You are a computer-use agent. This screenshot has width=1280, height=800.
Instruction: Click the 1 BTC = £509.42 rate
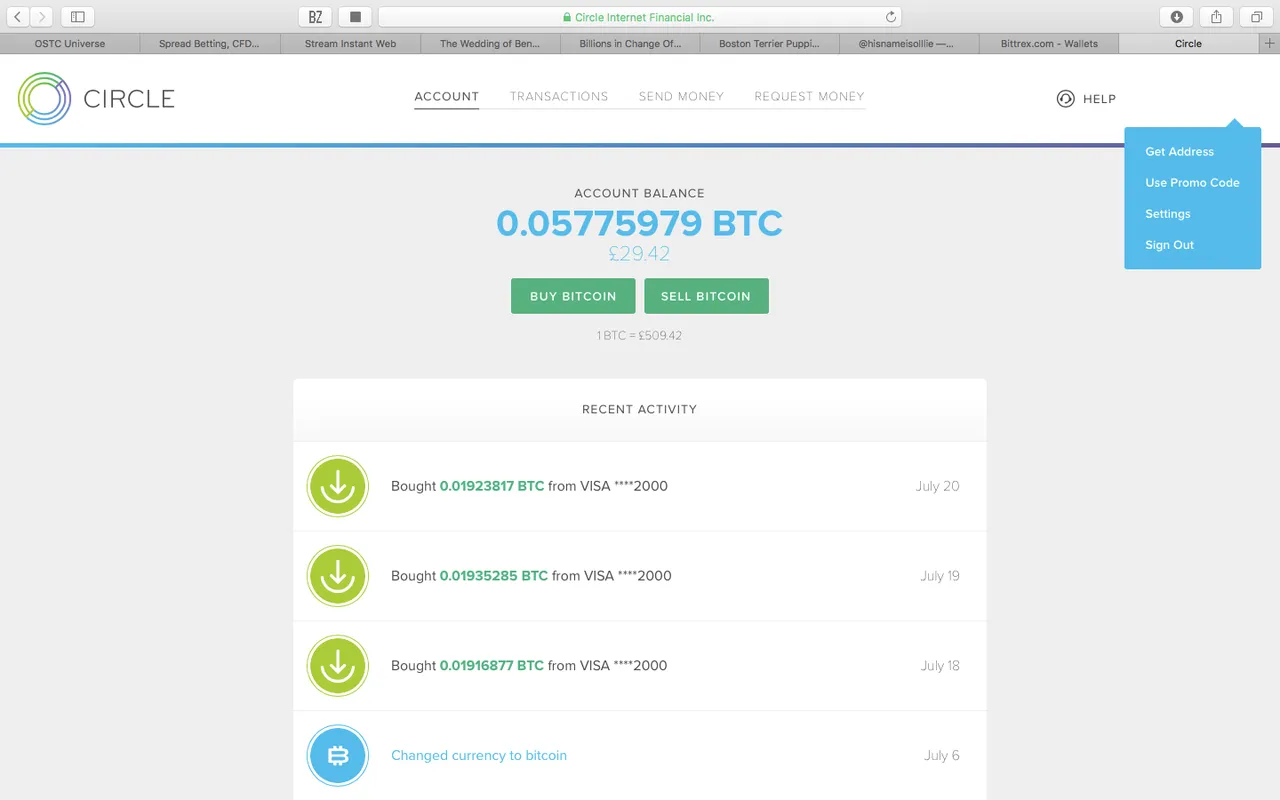(639, 336)
